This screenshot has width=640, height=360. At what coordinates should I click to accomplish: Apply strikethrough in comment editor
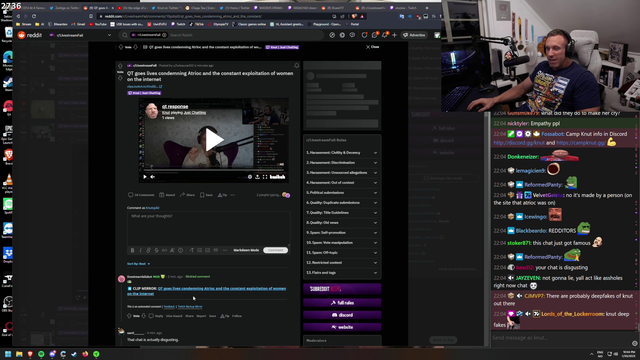point(156,250)
